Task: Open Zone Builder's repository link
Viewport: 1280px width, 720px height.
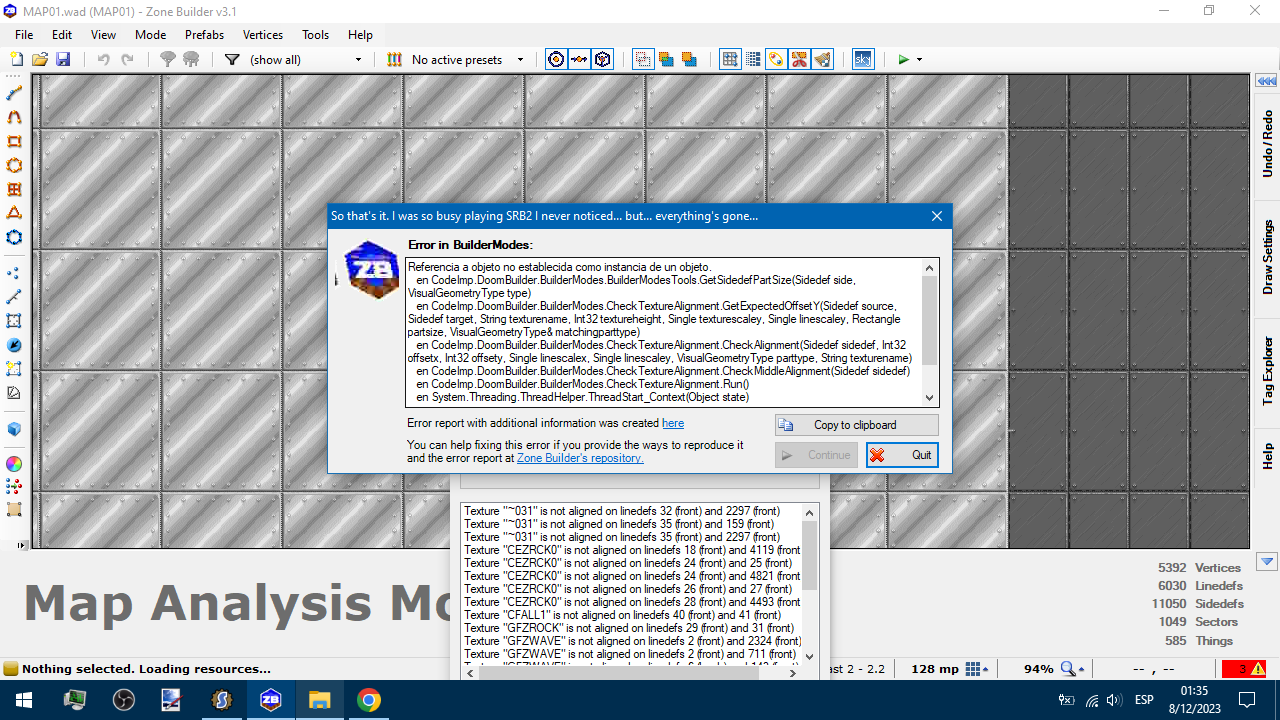Action: click(580, 458)
